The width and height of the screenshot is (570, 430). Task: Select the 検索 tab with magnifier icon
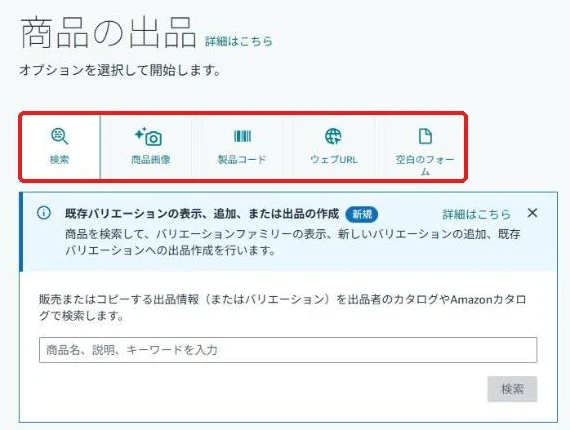[60, 147]
